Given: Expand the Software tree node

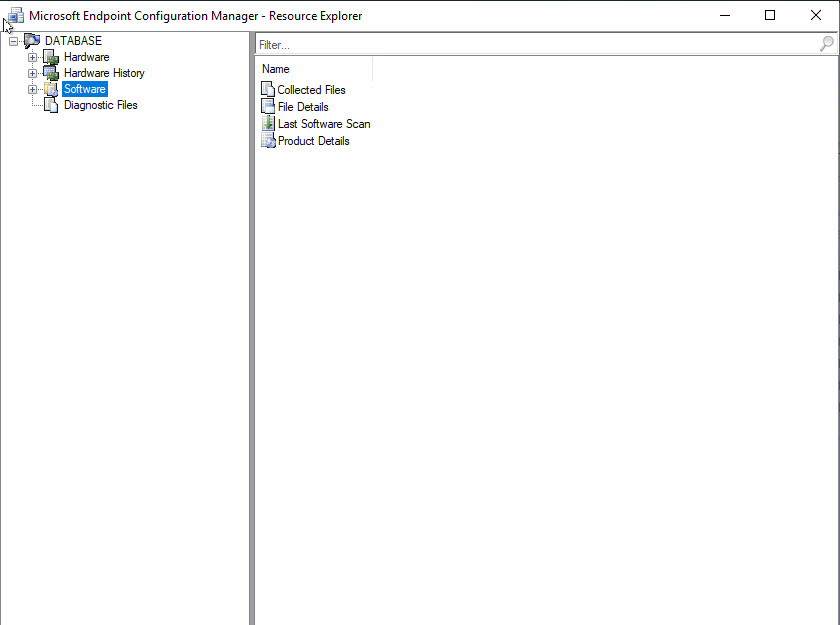Looking at the screenshot, I should [32, 90].
